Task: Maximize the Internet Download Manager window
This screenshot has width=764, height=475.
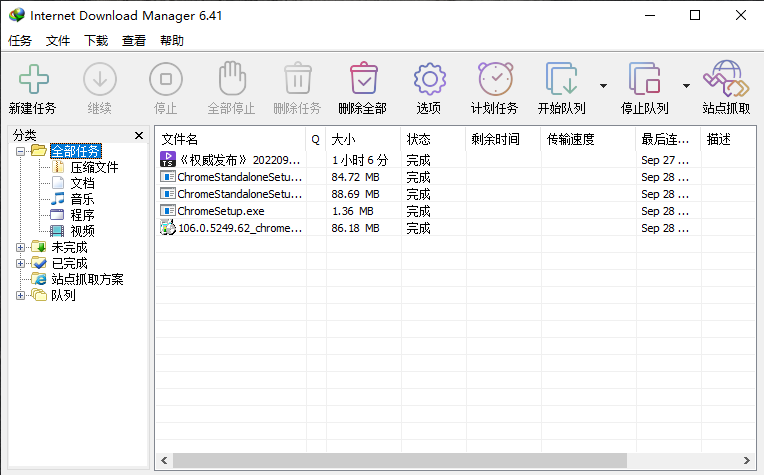Action: point(695,15)
